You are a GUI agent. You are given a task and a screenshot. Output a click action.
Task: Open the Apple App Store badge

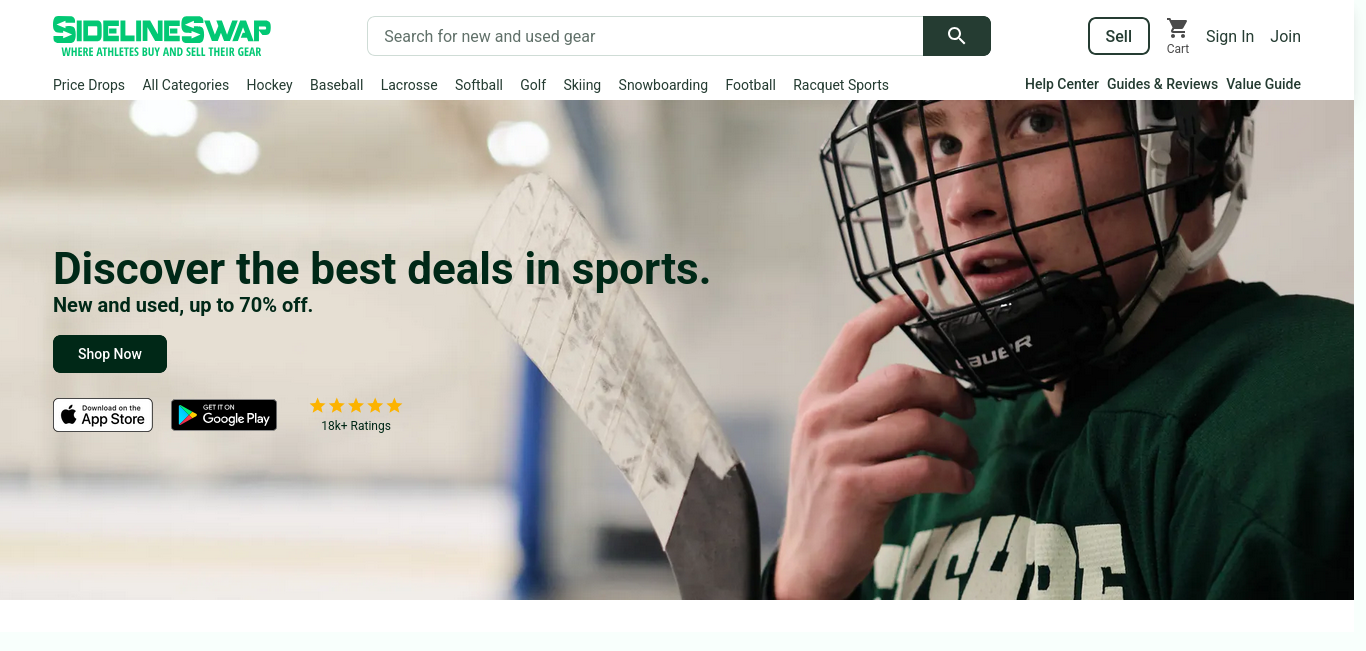(103, 415)
